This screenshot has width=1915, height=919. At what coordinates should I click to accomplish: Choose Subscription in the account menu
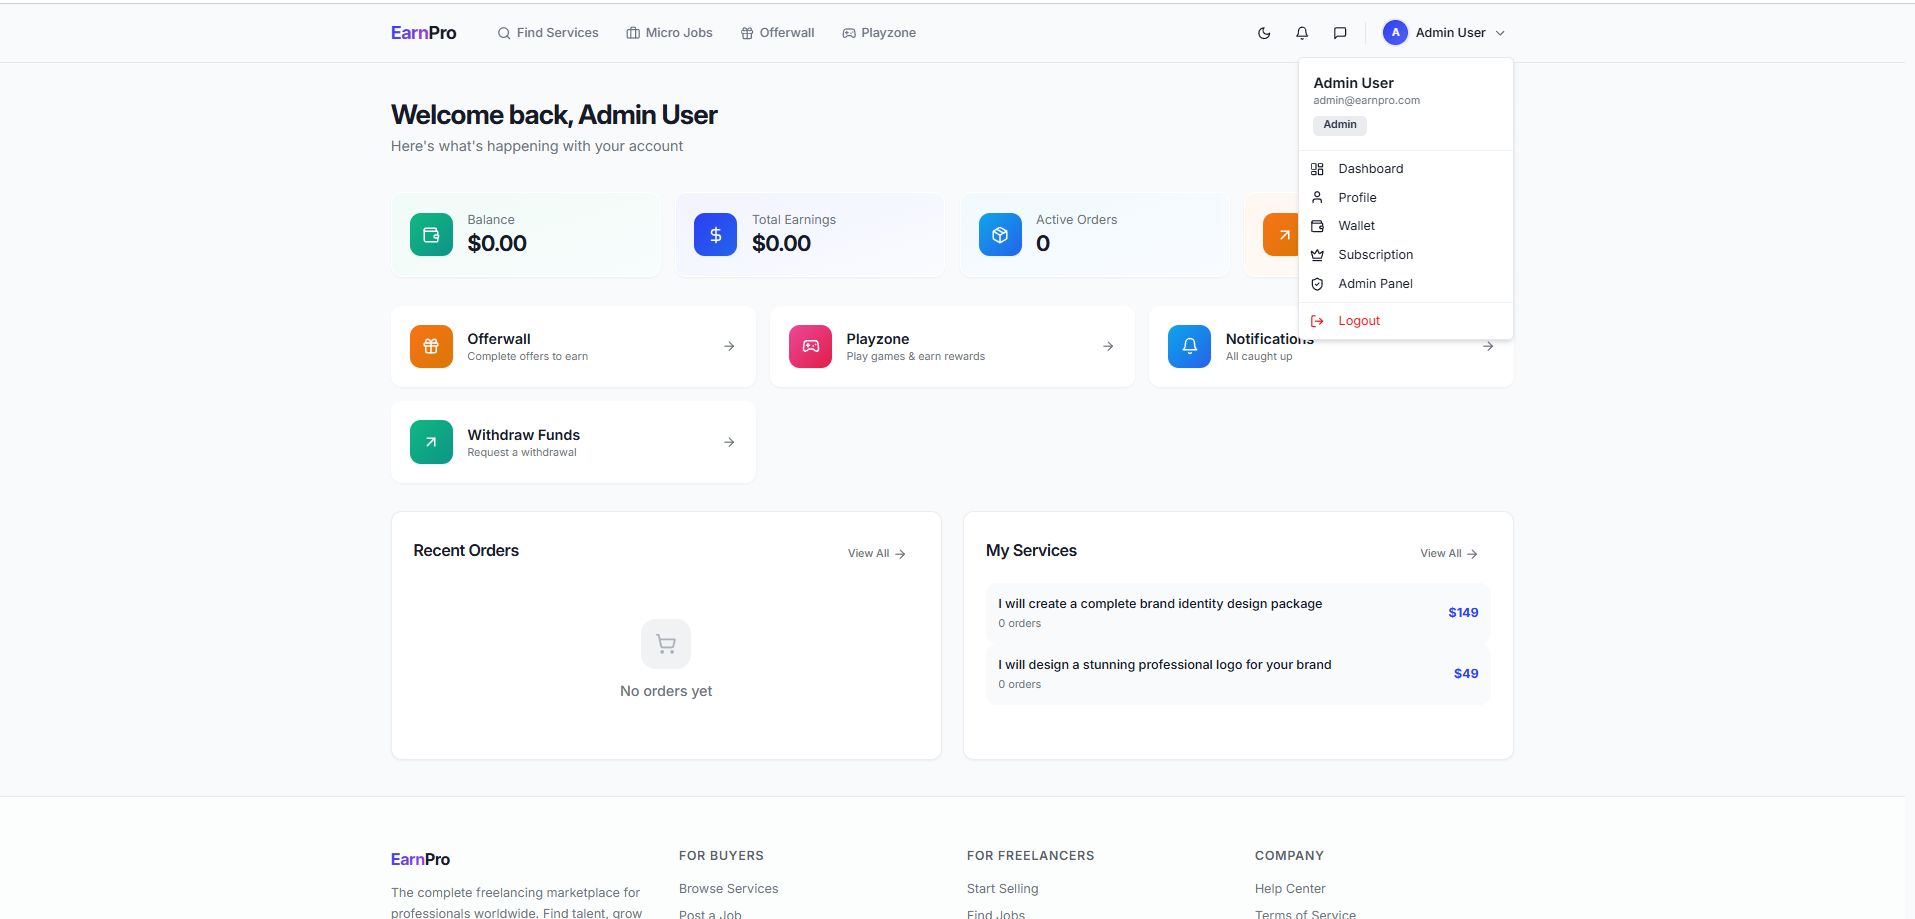point(1375,255)
